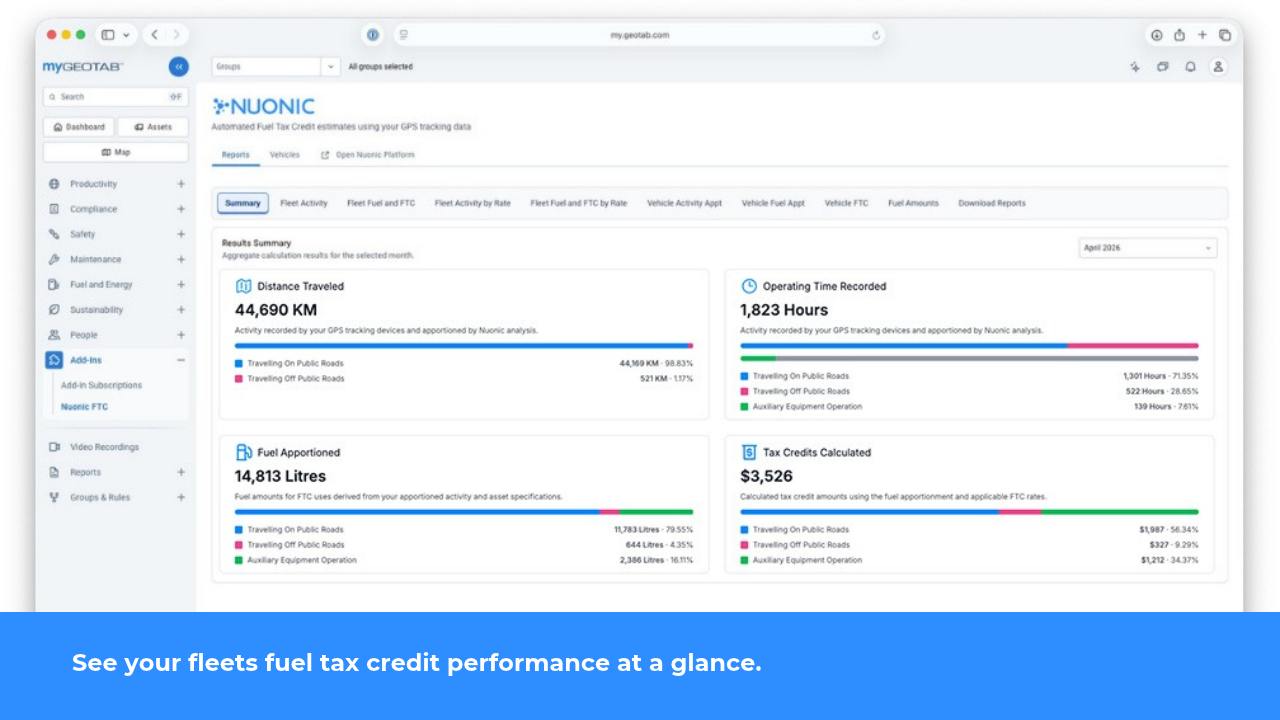Open the Fleet Fuel and FTC tab

381,203
